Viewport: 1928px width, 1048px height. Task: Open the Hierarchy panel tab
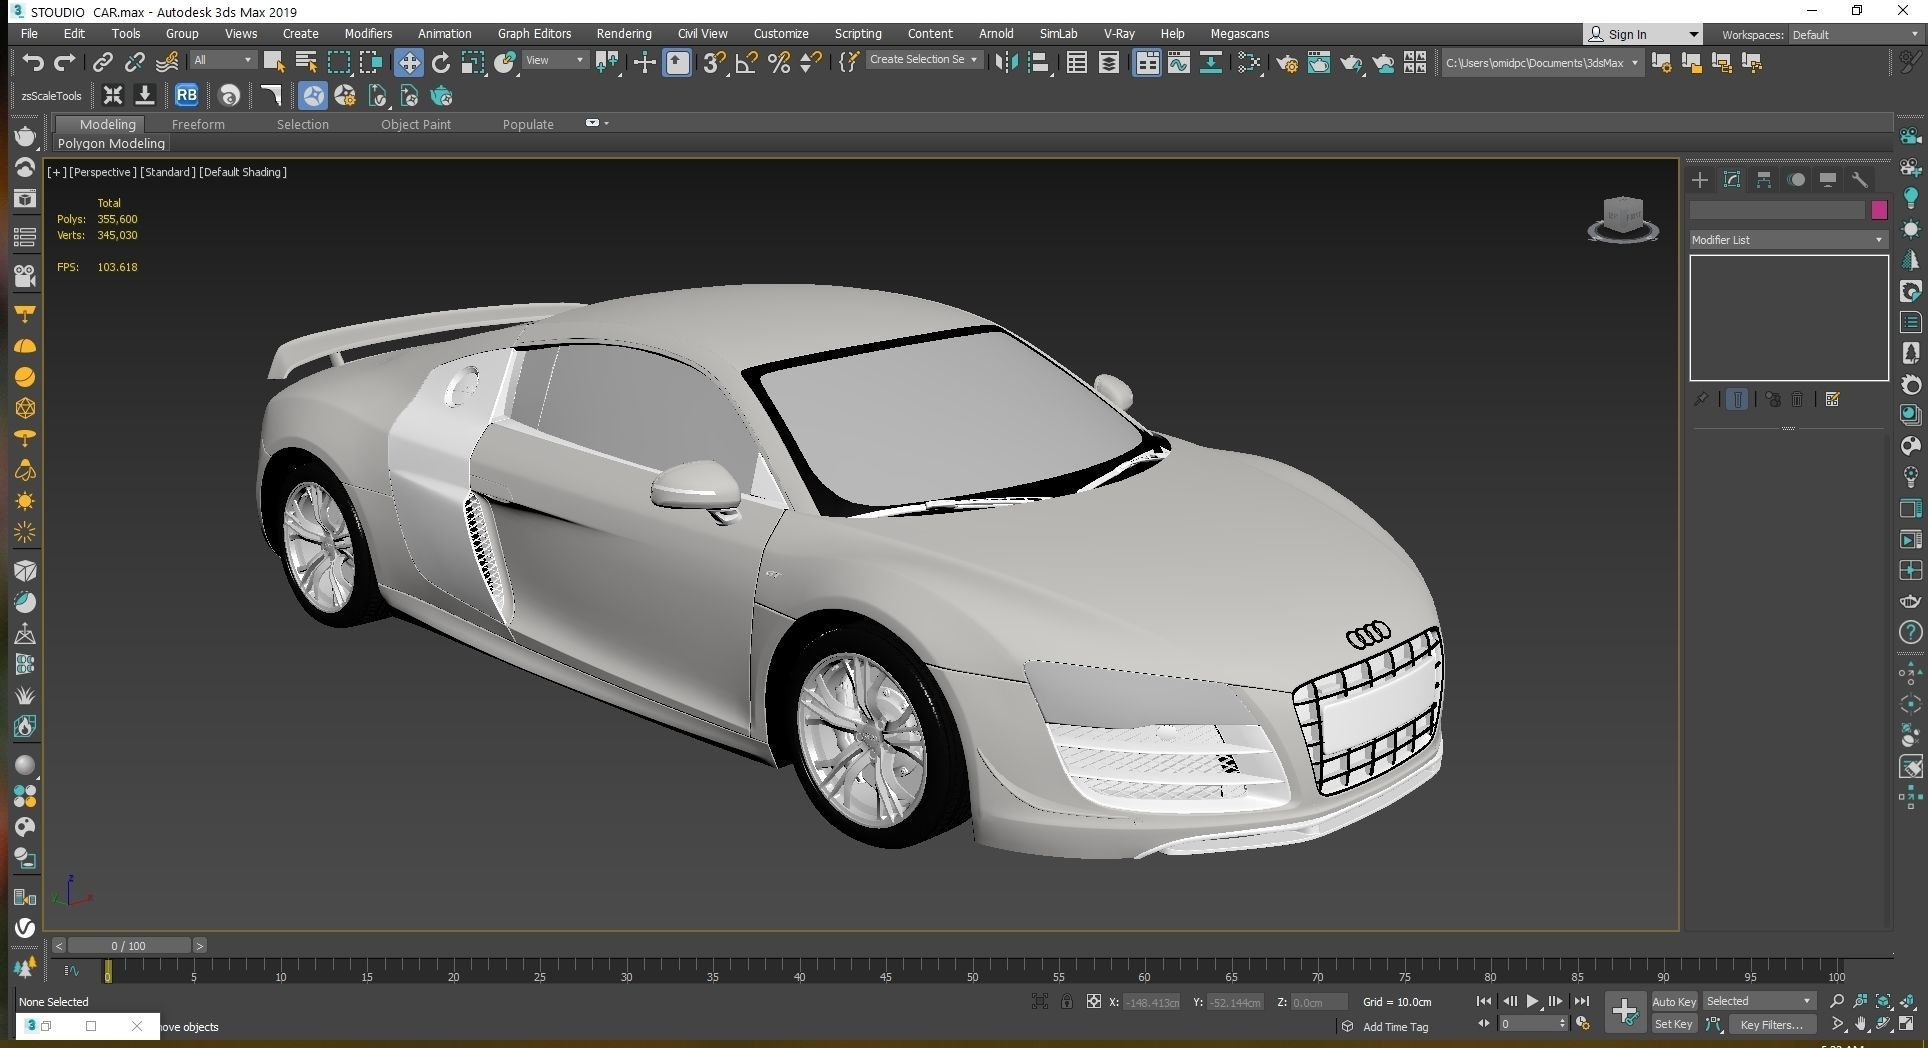[1764, 180]
